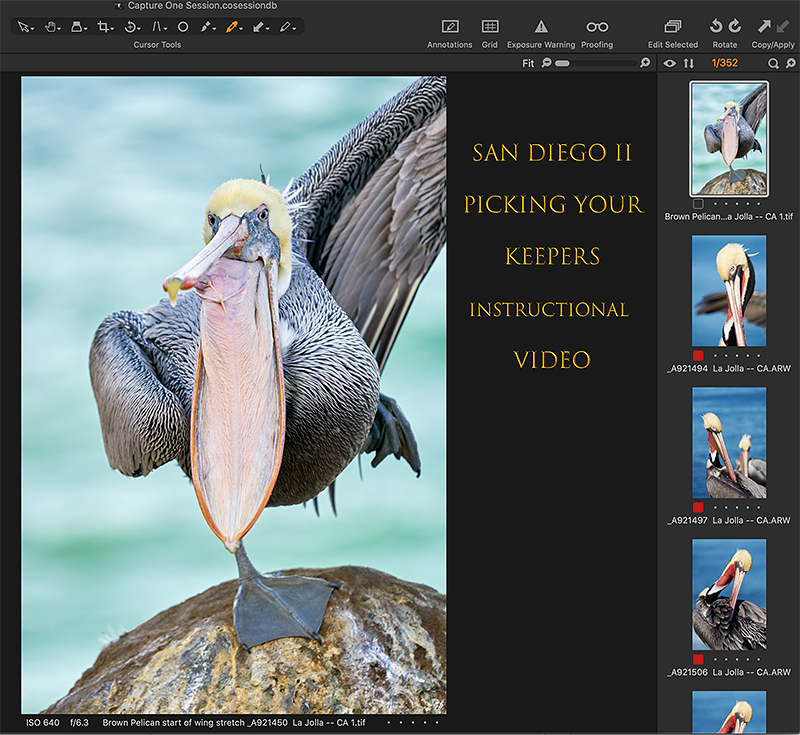This screenshot has height=735, width=800.
Task: Click the 'ISO 640' readout below viewer
Action: coord(43,723)
